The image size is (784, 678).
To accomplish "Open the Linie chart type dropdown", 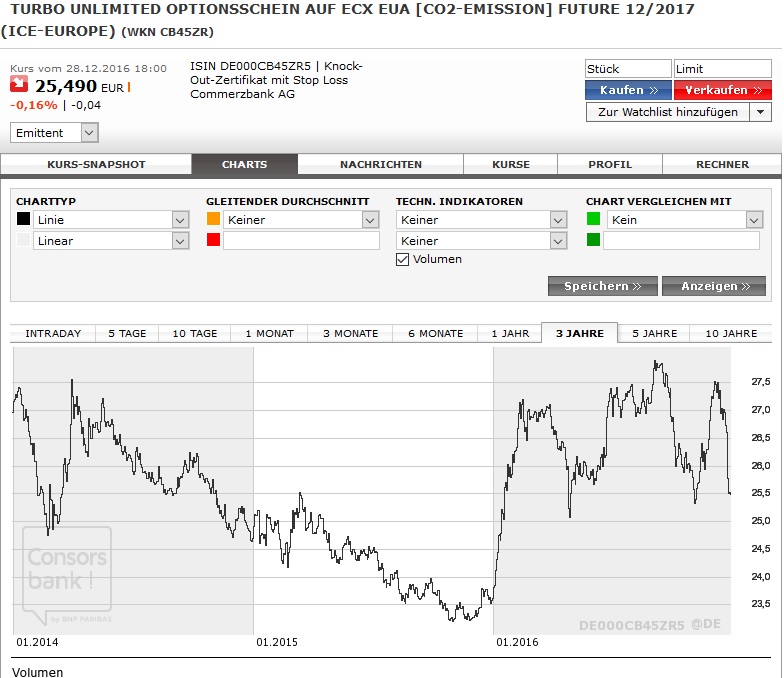I will point(111,220).
